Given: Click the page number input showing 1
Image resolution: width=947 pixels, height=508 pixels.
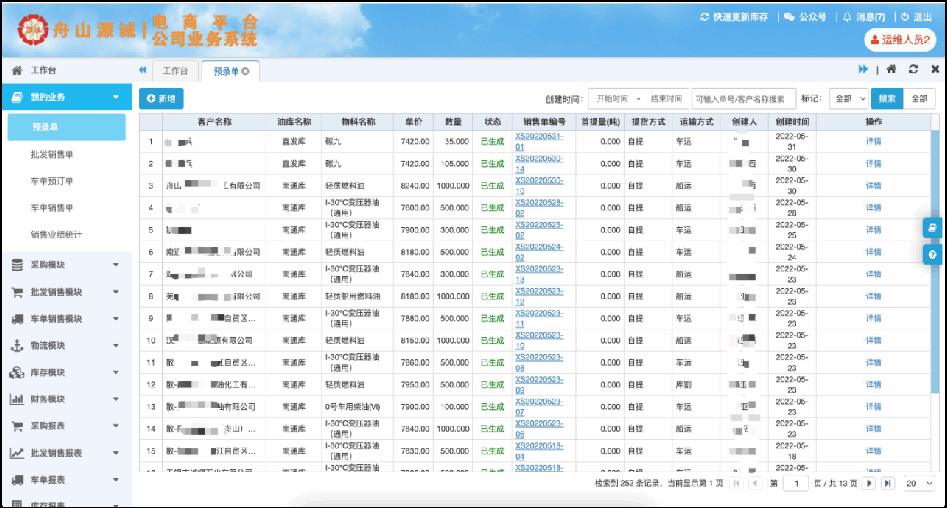Looking at the screenshot, I should (x=796, y=483).
